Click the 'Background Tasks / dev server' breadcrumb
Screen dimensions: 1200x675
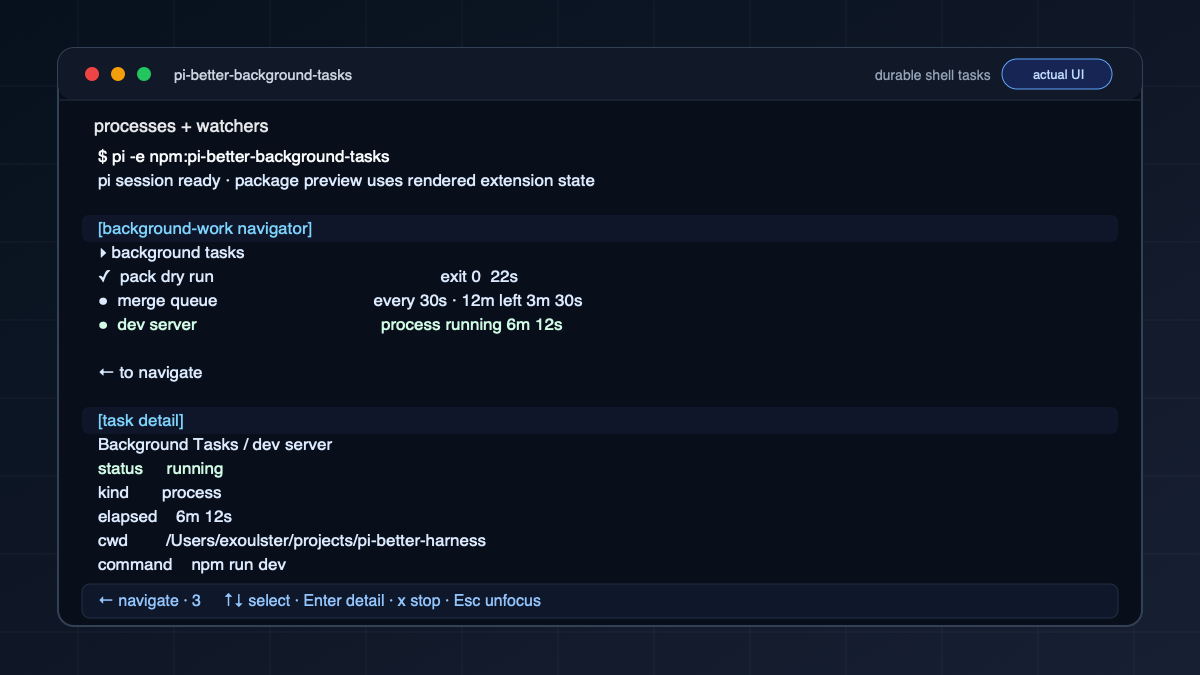215,445
